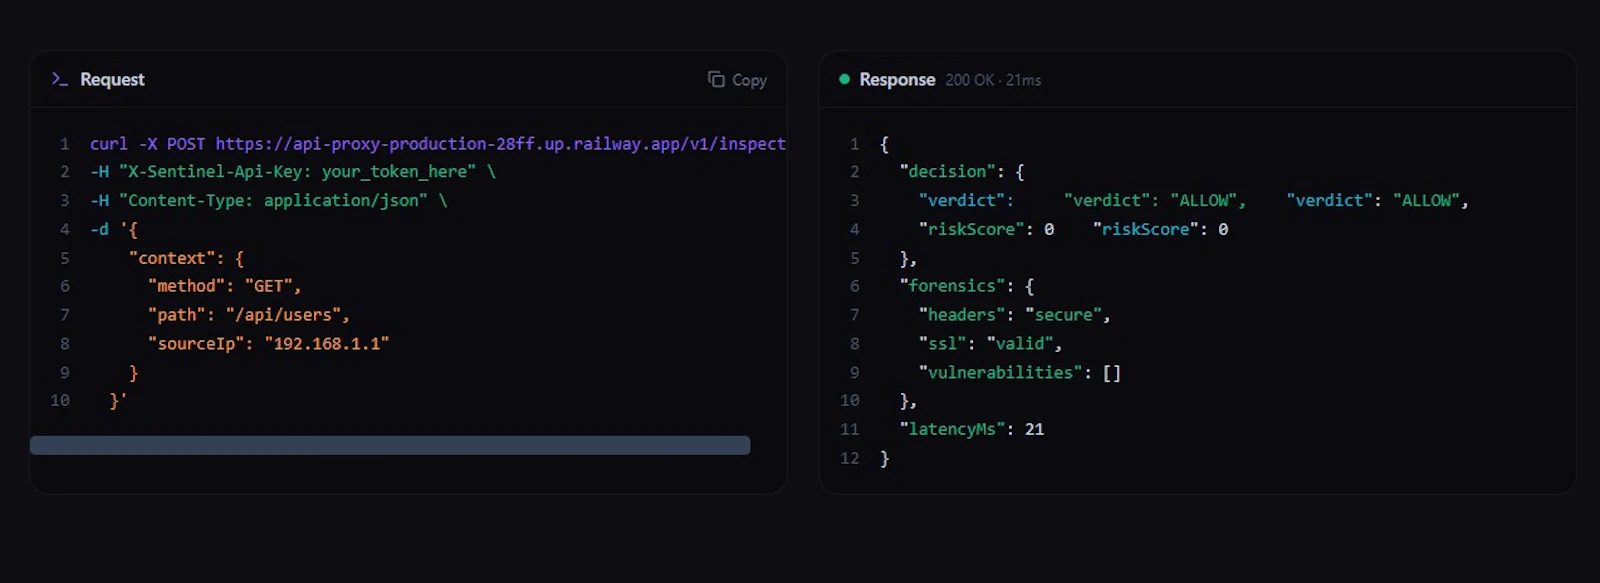Click the "ssl": "valid" line

click(990, 344)
